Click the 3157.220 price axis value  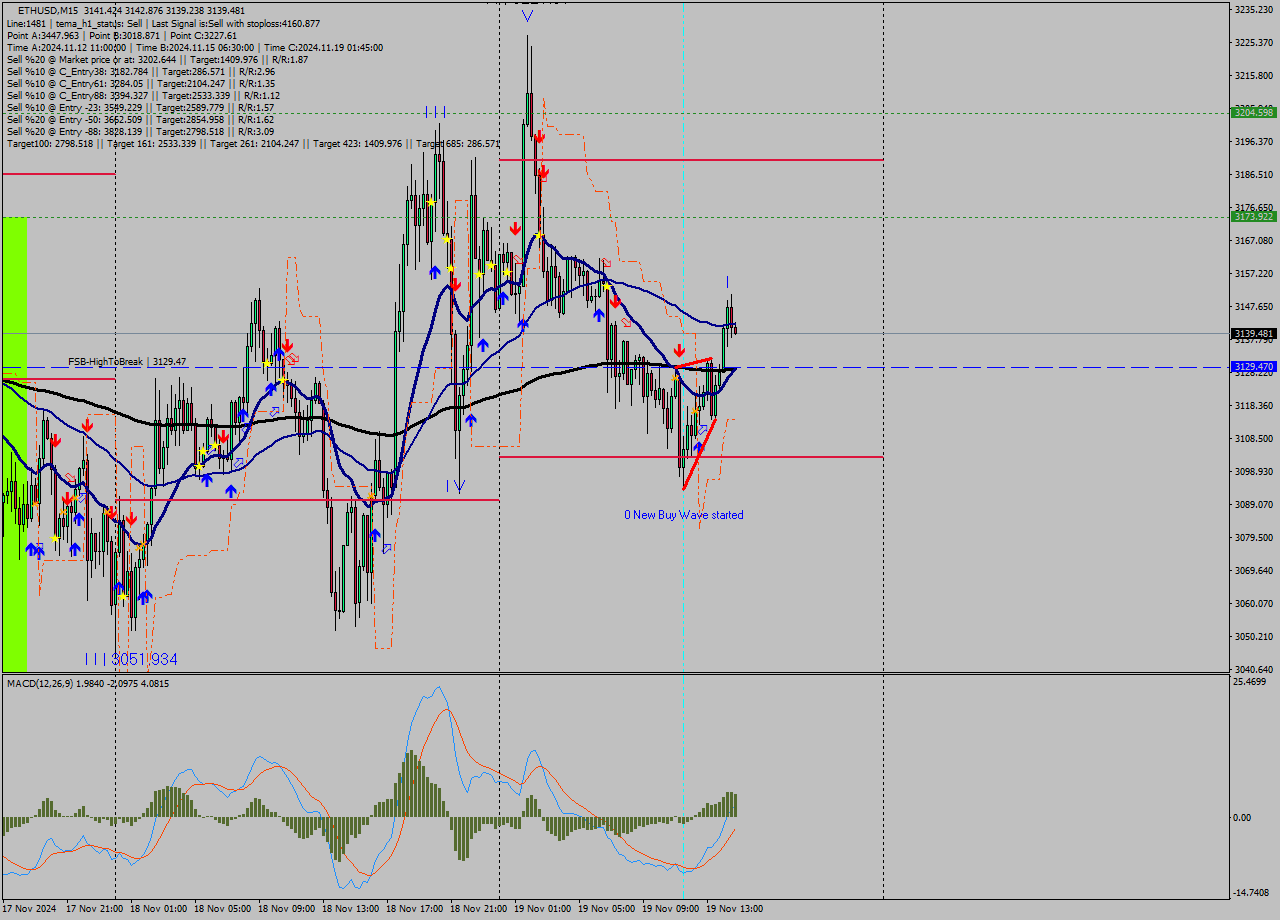[1254, 273]
